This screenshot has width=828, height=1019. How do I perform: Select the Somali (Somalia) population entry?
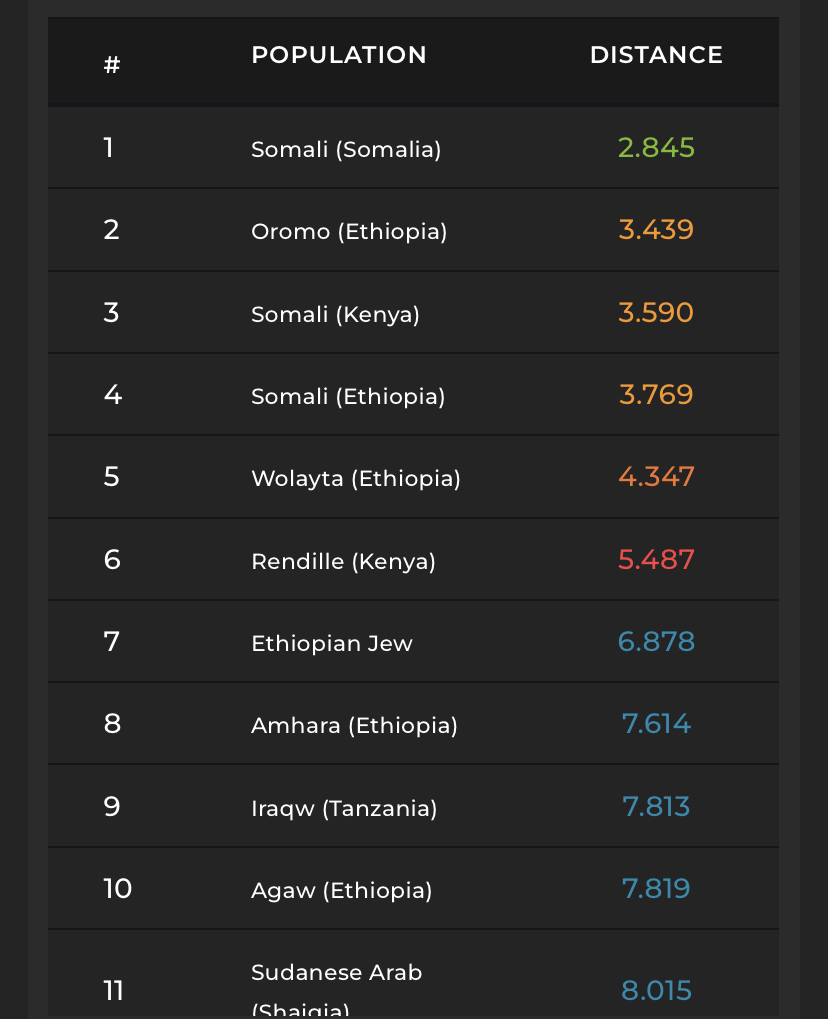[346, 149]
